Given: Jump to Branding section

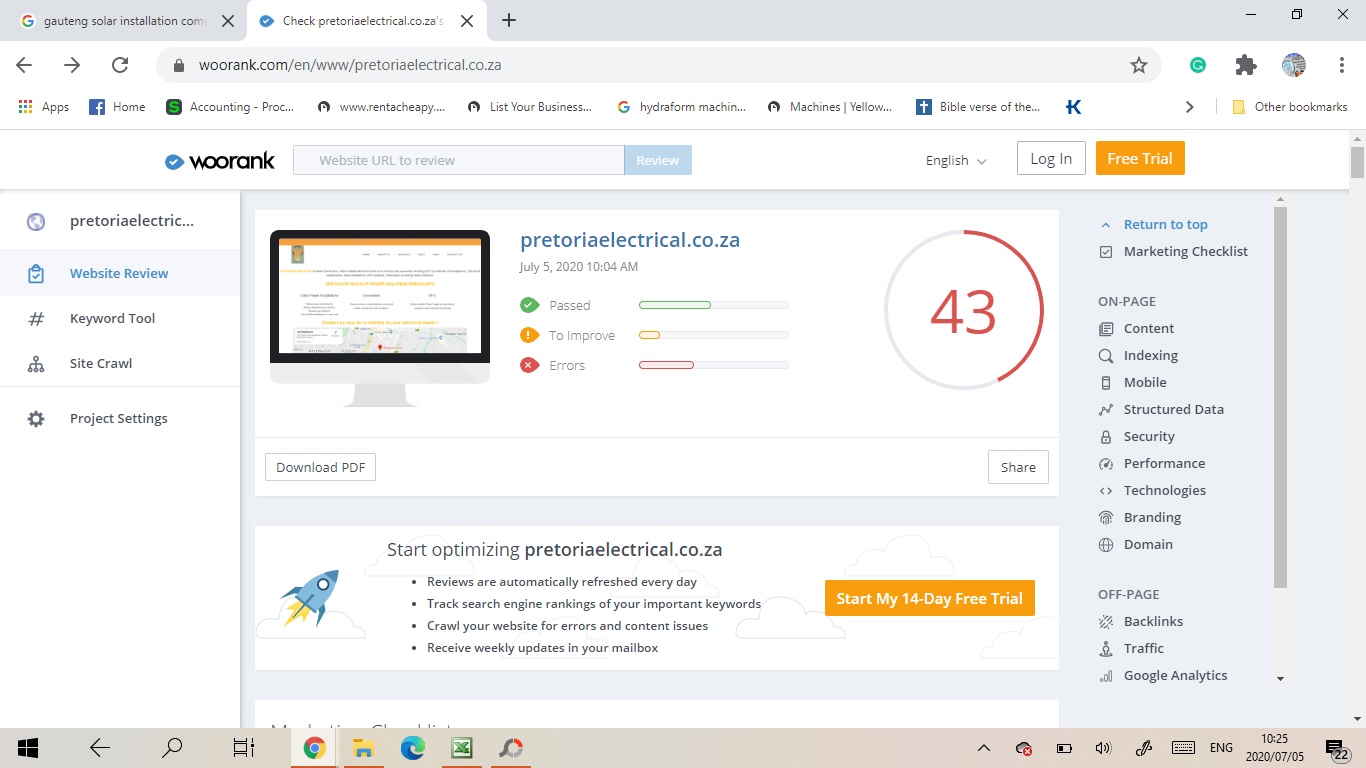Looking at the screenshot, I should click(1152, 517).
